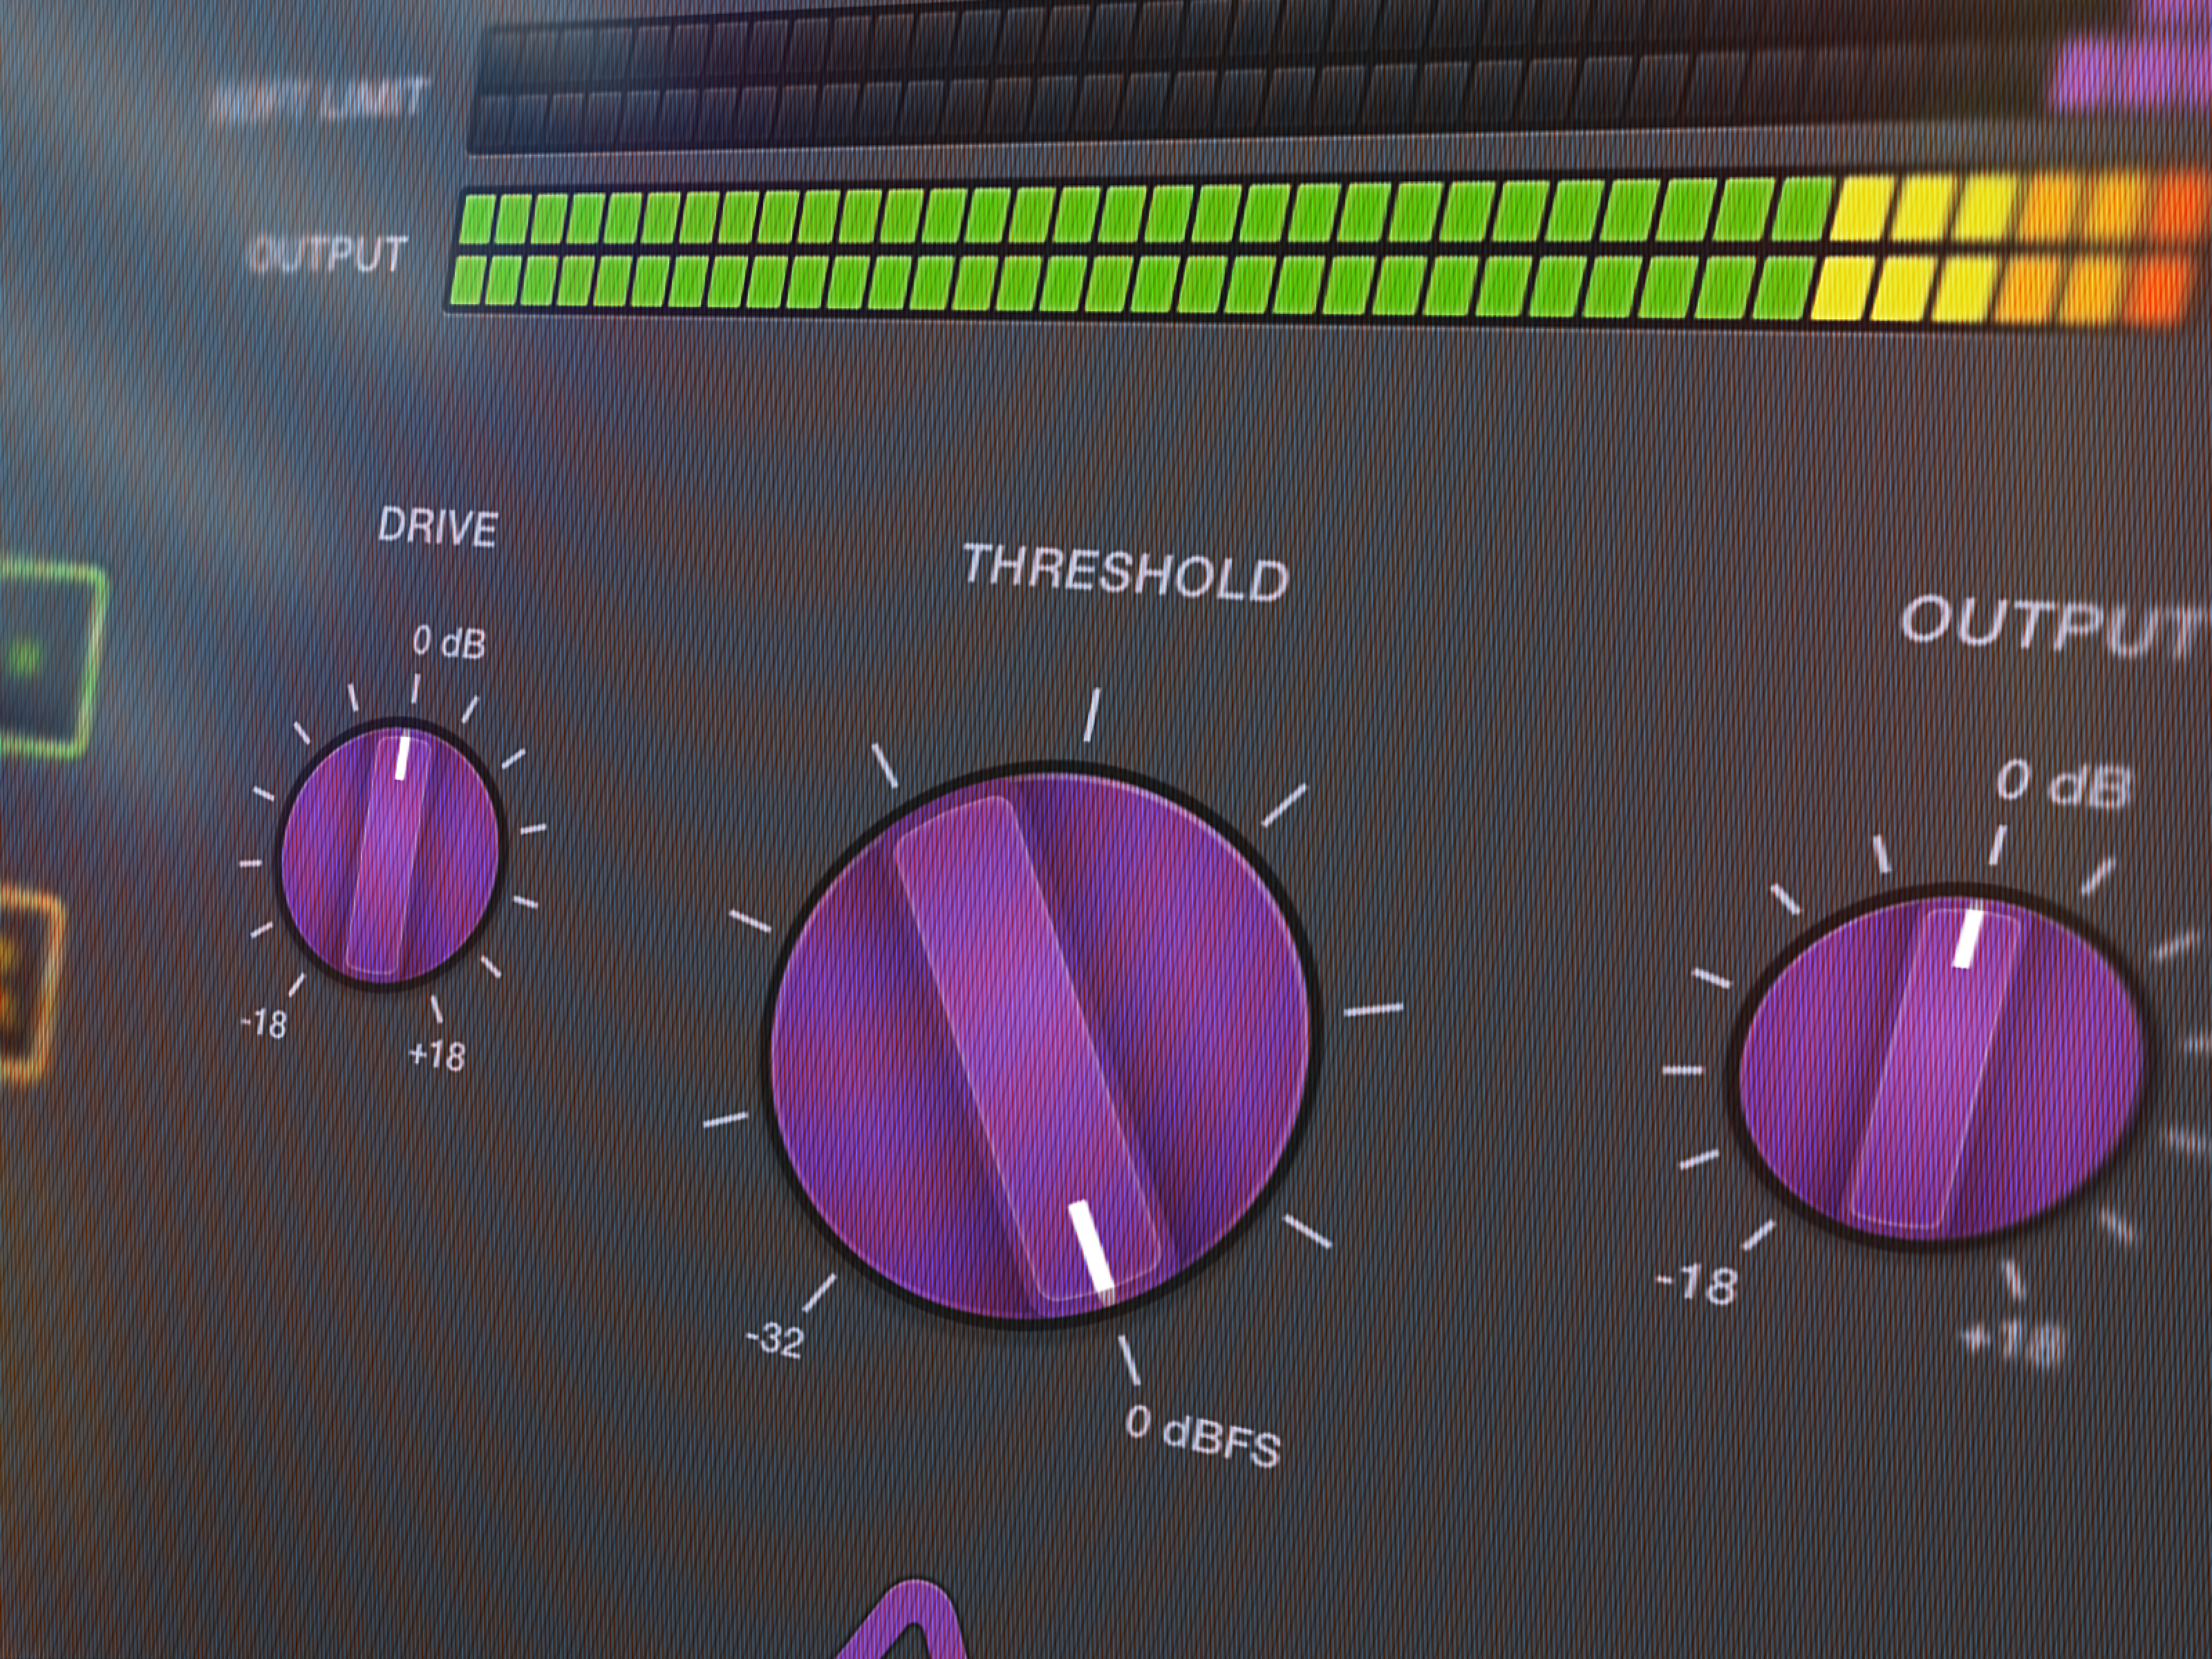Click the 0 dB marking above the Drive knob

[448, 645]
